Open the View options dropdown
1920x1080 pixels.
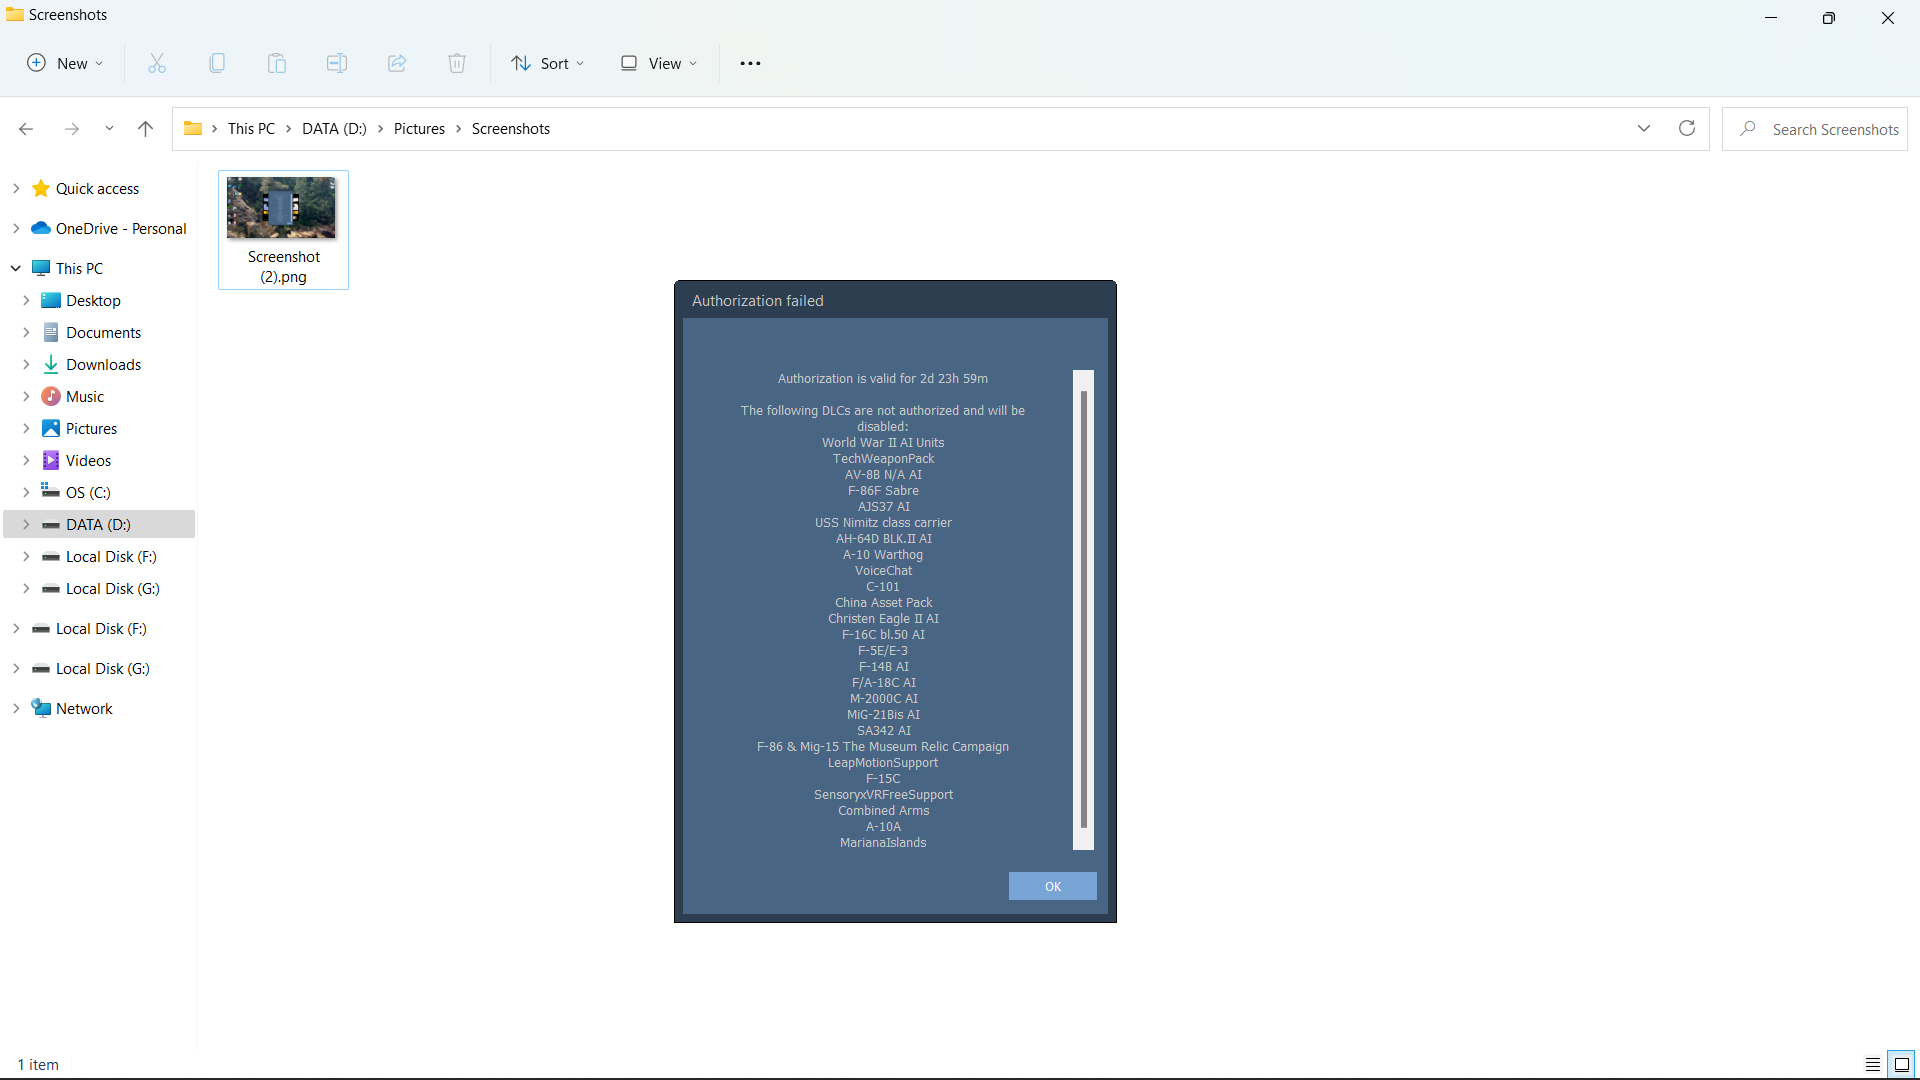tap(659, 63)
